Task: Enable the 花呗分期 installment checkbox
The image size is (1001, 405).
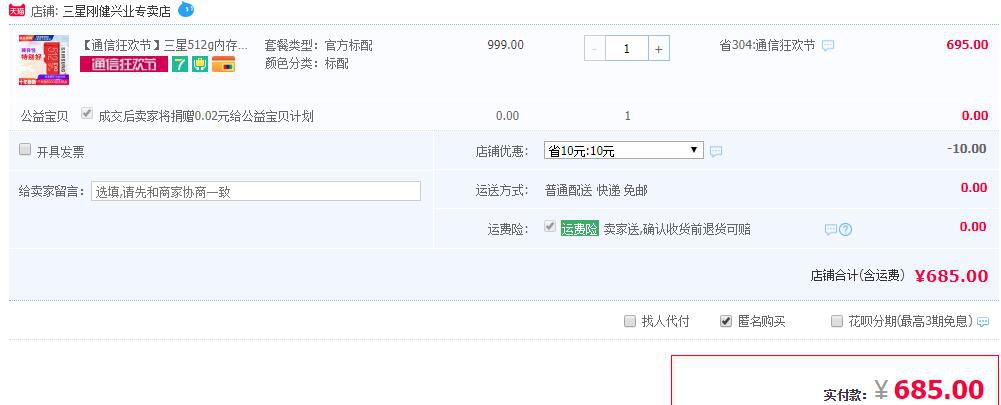Action: pos(837,321)
